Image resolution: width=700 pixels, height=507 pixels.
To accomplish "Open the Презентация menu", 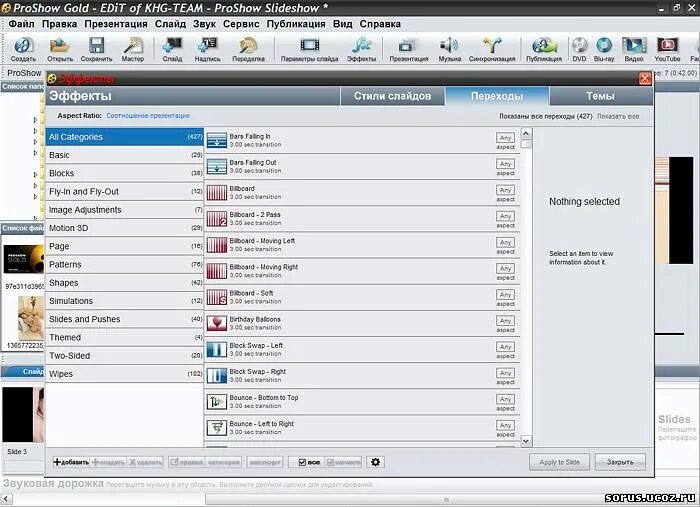I will [x=116, y=24].
